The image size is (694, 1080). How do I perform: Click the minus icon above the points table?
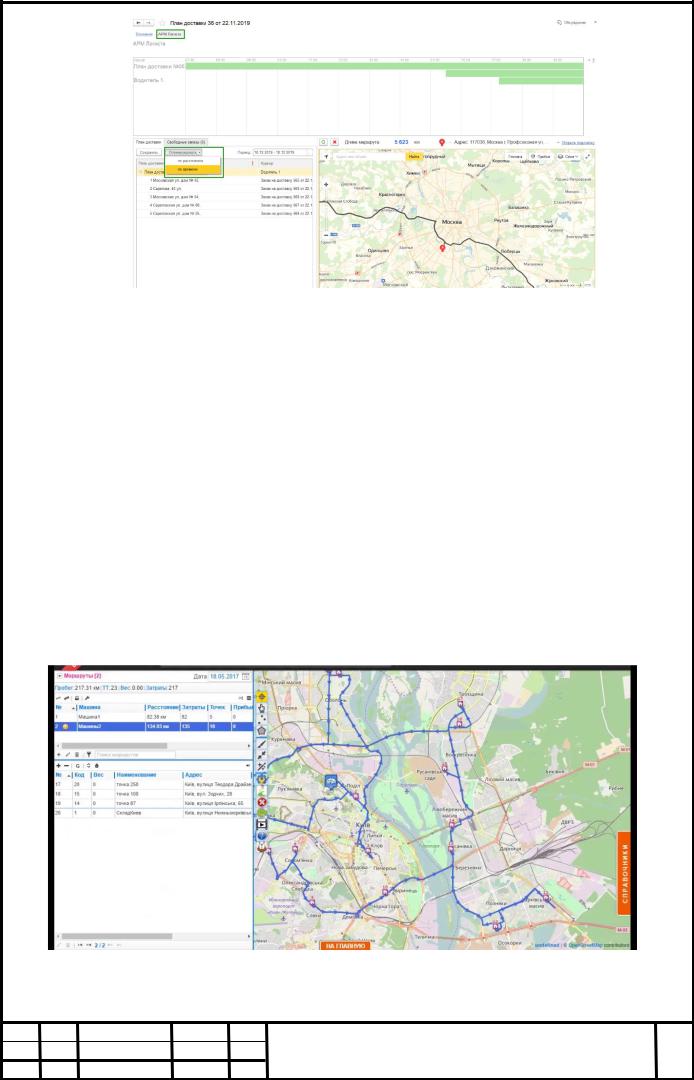[67, 766]
